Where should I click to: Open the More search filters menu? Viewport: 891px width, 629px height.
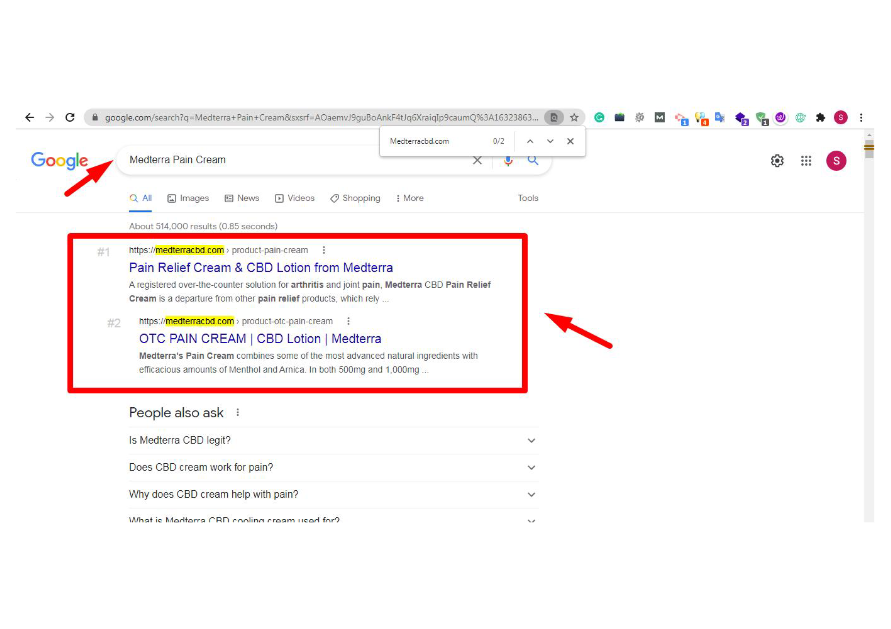(409, 198)
